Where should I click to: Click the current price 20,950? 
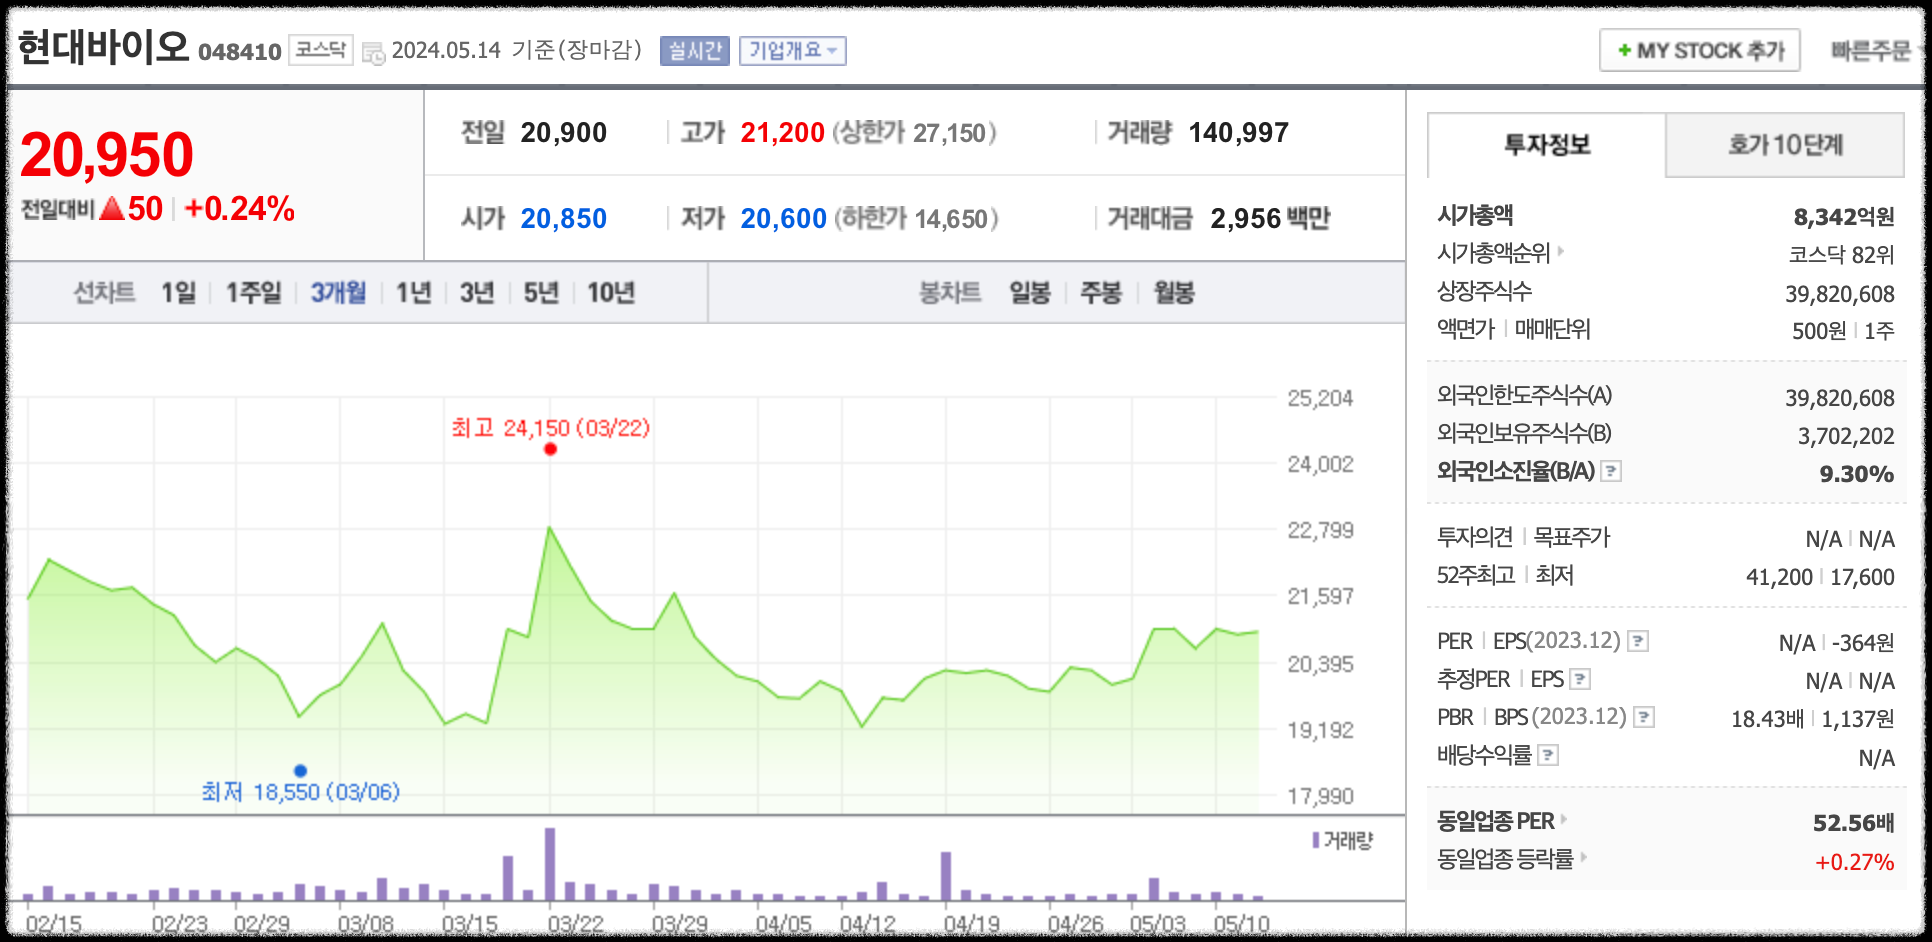tap(107, 155)
